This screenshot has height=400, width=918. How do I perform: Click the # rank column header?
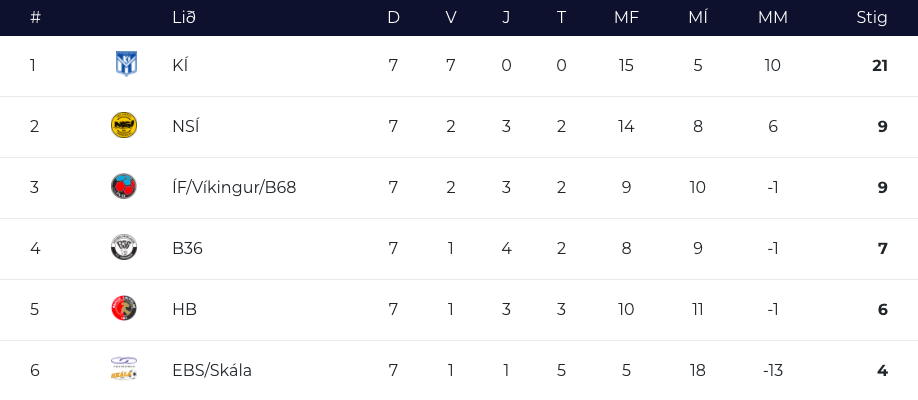(35, 17)
